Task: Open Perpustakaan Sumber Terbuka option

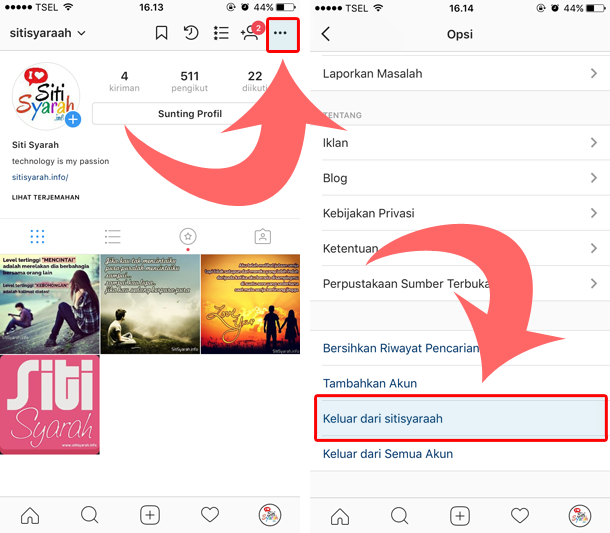Action: (x=460, y=283)
